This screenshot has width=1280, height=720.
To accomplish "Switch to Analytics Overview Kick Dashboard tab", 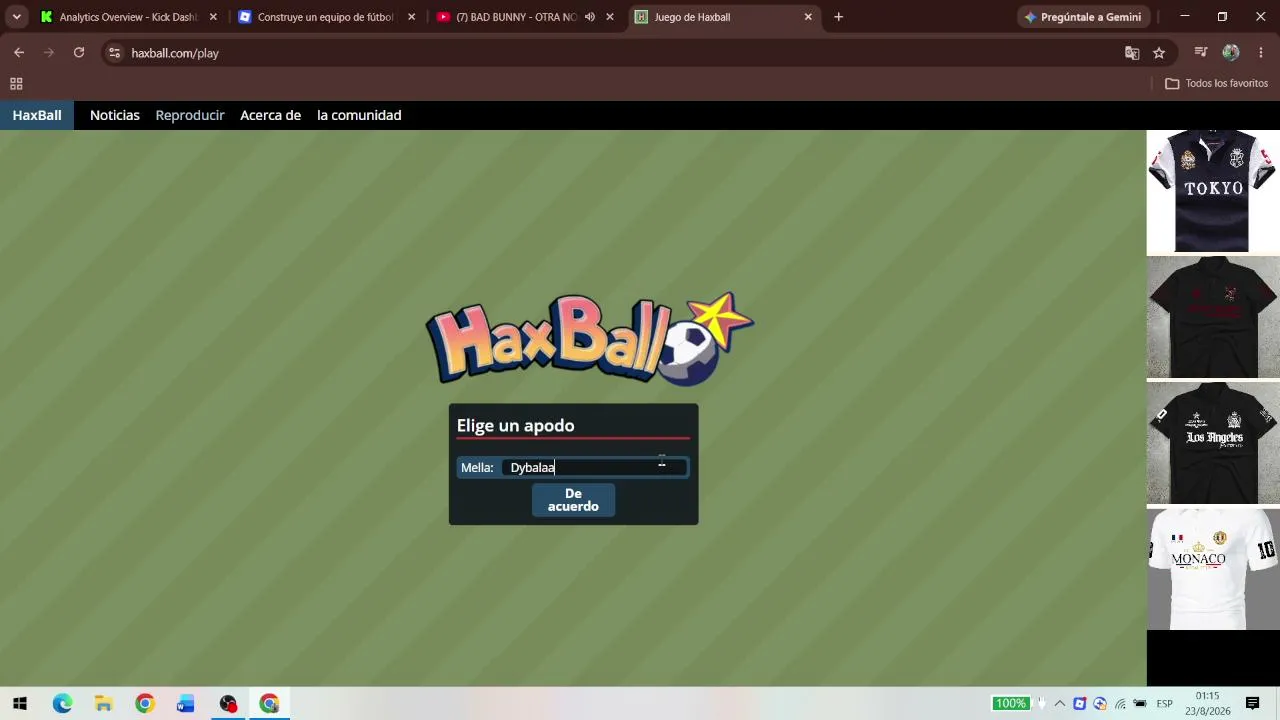I will point(127,17).
